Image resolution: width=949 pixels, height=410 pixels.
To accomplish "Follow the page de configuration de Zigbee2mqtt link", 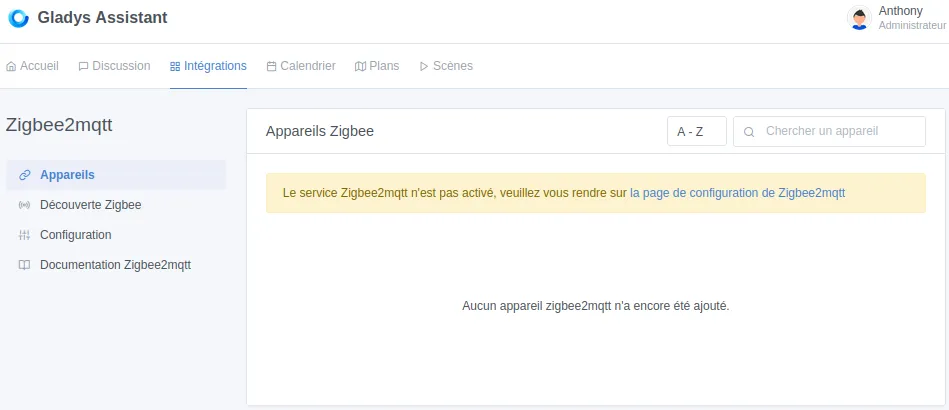I will (737, 193).
